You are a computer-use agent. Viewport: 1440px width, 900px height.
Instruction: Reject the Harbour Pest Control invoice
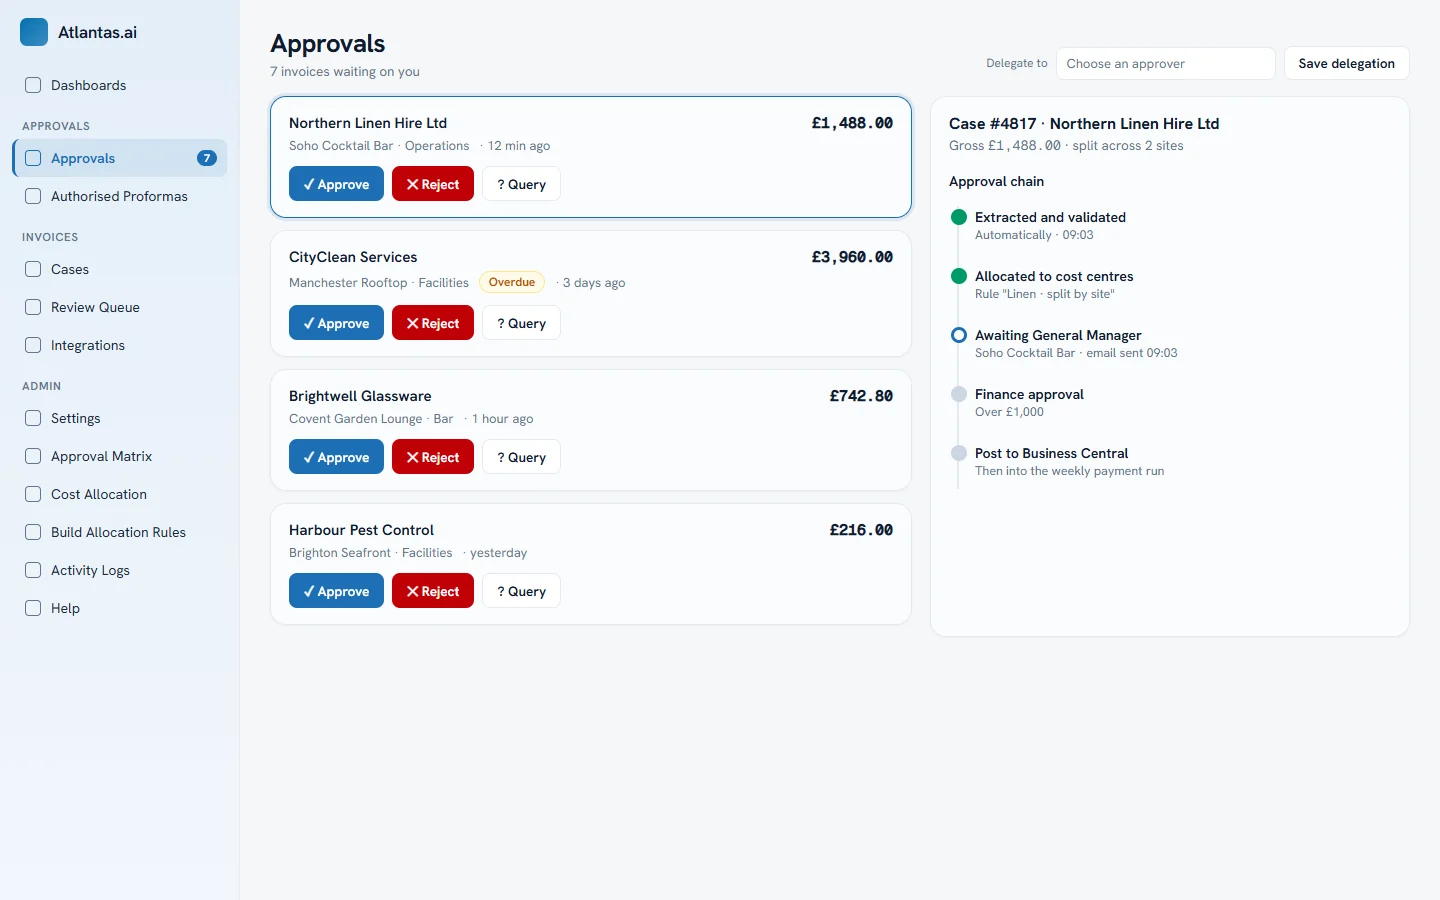click(x=433, y=591)
